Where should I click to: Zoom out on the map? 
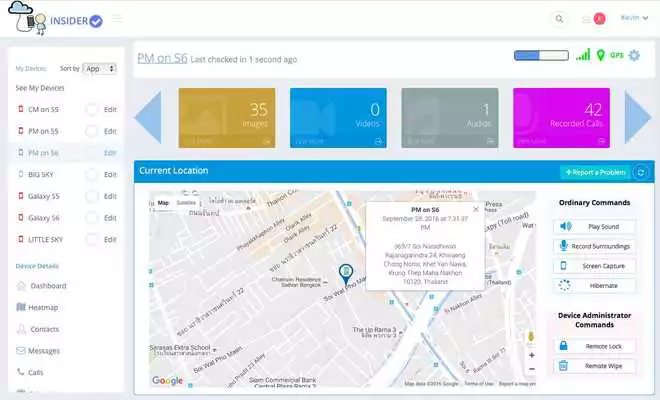tap(532, 369)
